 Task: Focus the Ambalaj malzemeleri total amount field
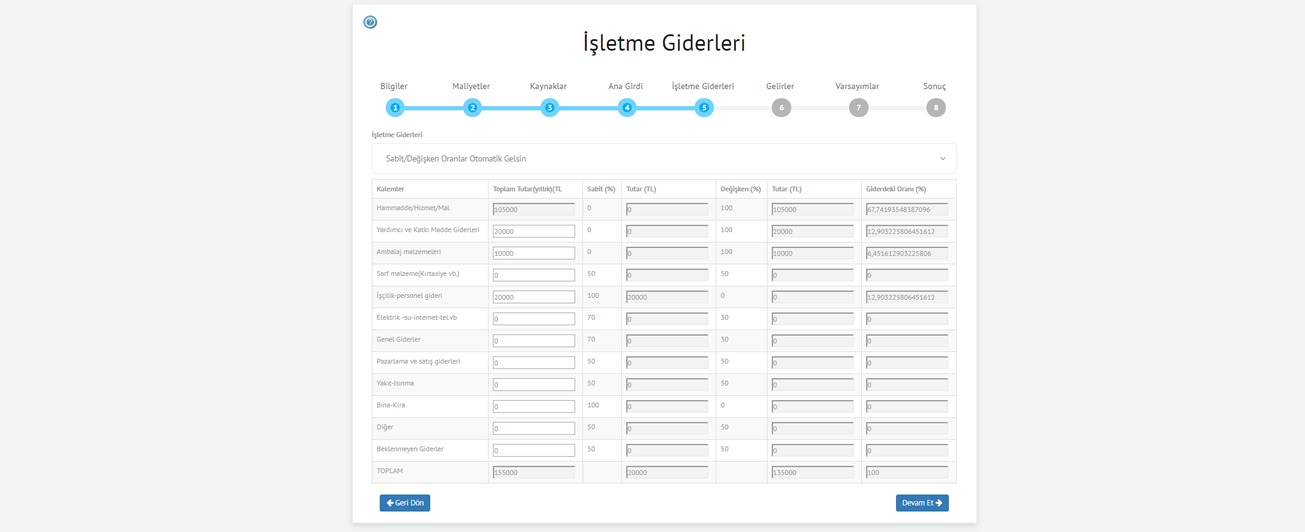pos(534,253)
